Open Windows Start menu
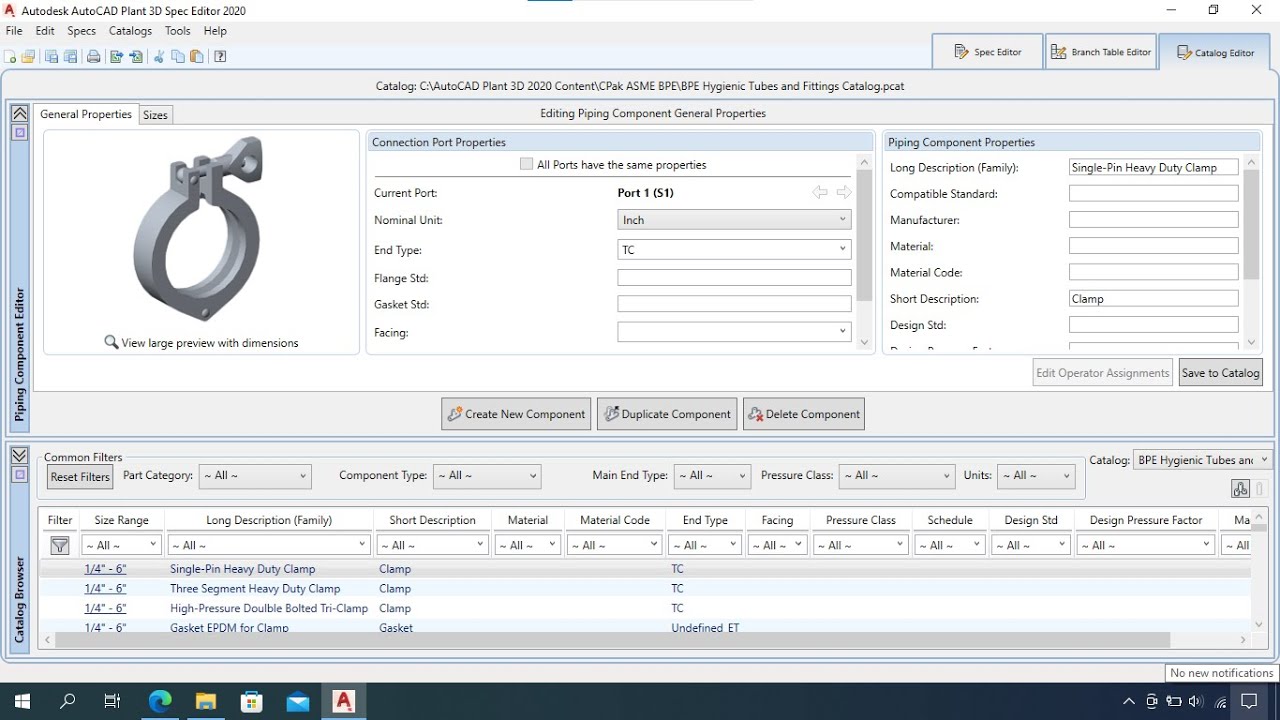Screen dimensions: 1280x720 (22, 702)
